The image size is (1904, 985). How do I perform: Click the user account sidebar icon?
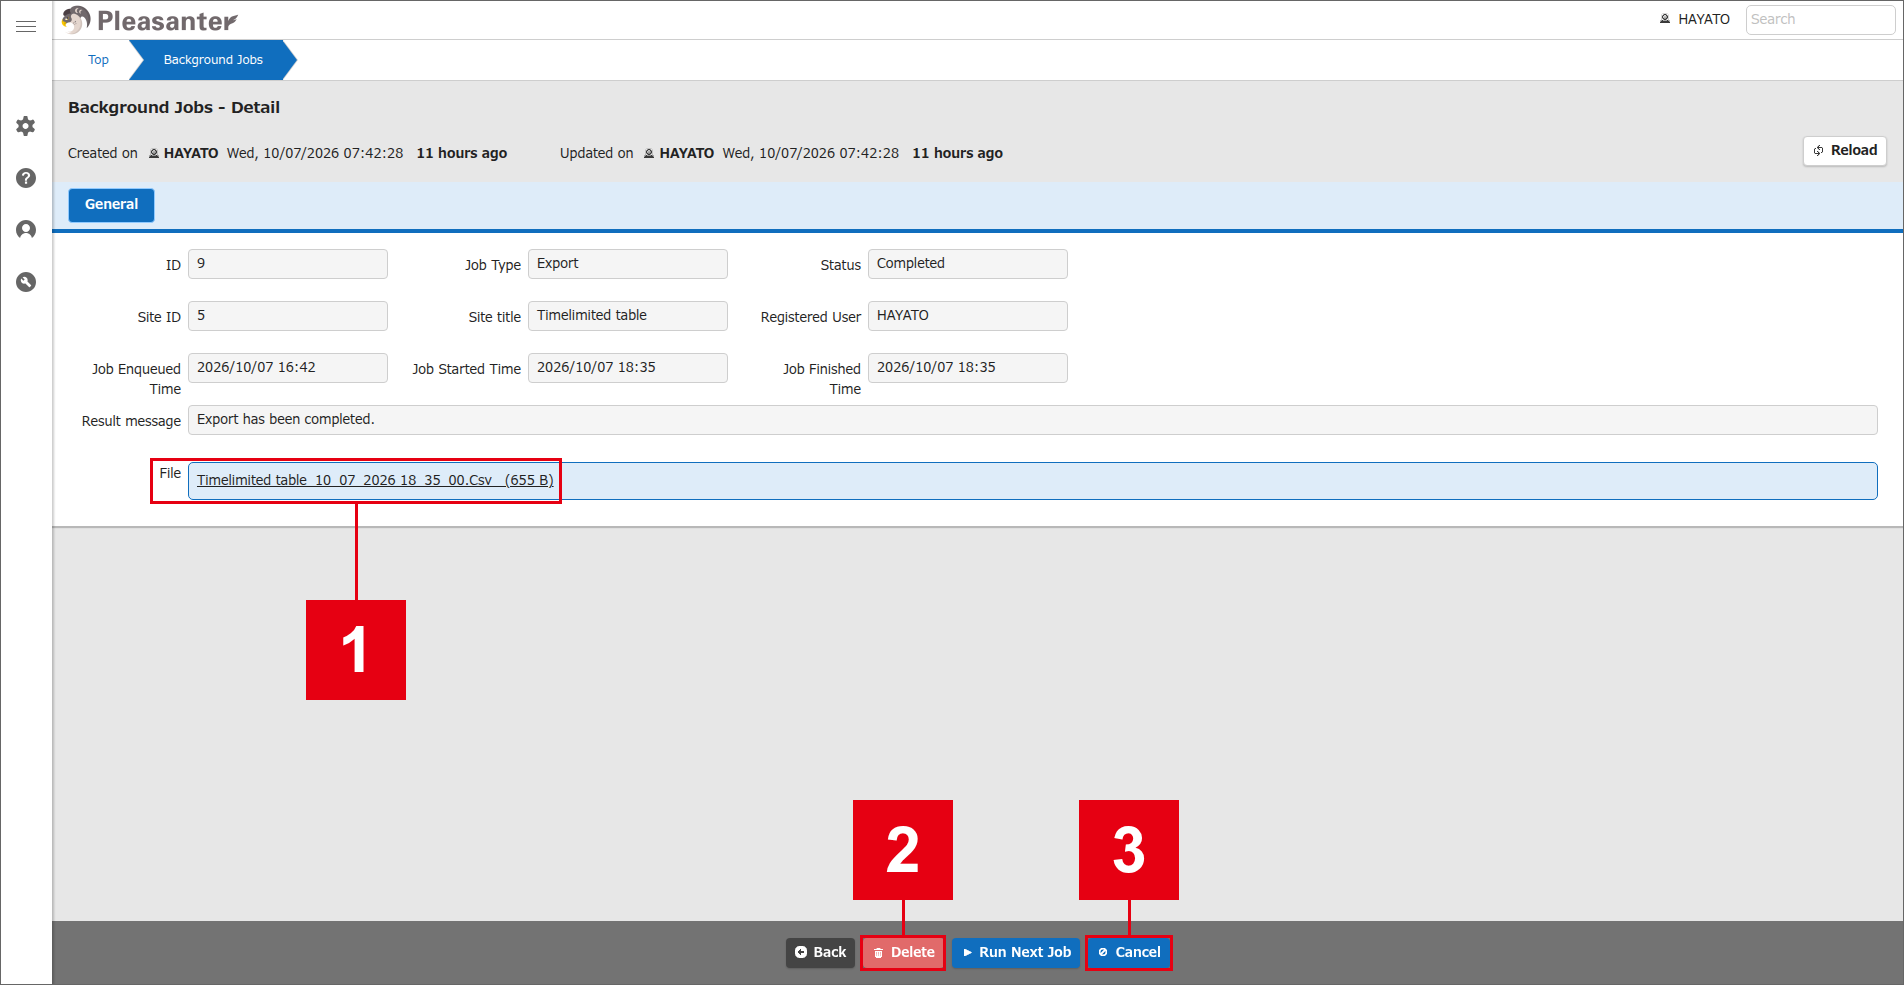26,230
